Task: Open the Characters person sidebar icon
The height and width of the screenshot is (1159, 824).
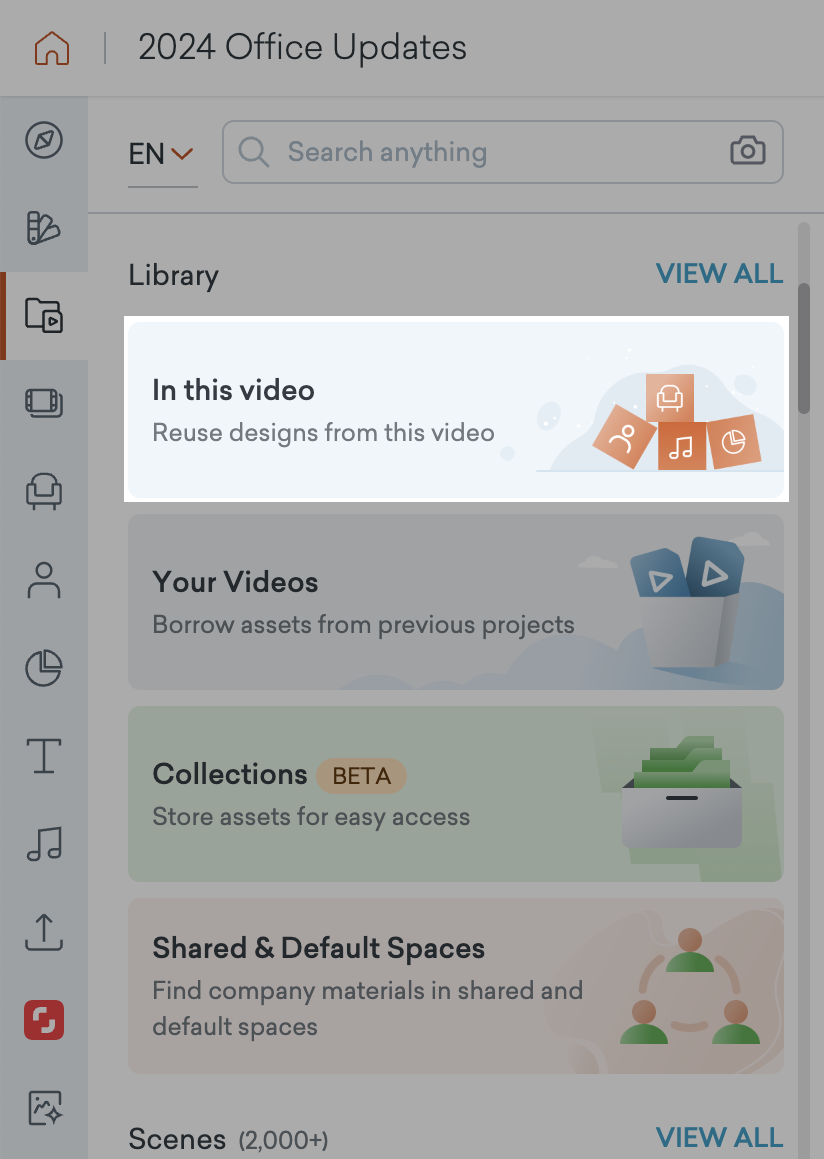Action: [44, 580]
